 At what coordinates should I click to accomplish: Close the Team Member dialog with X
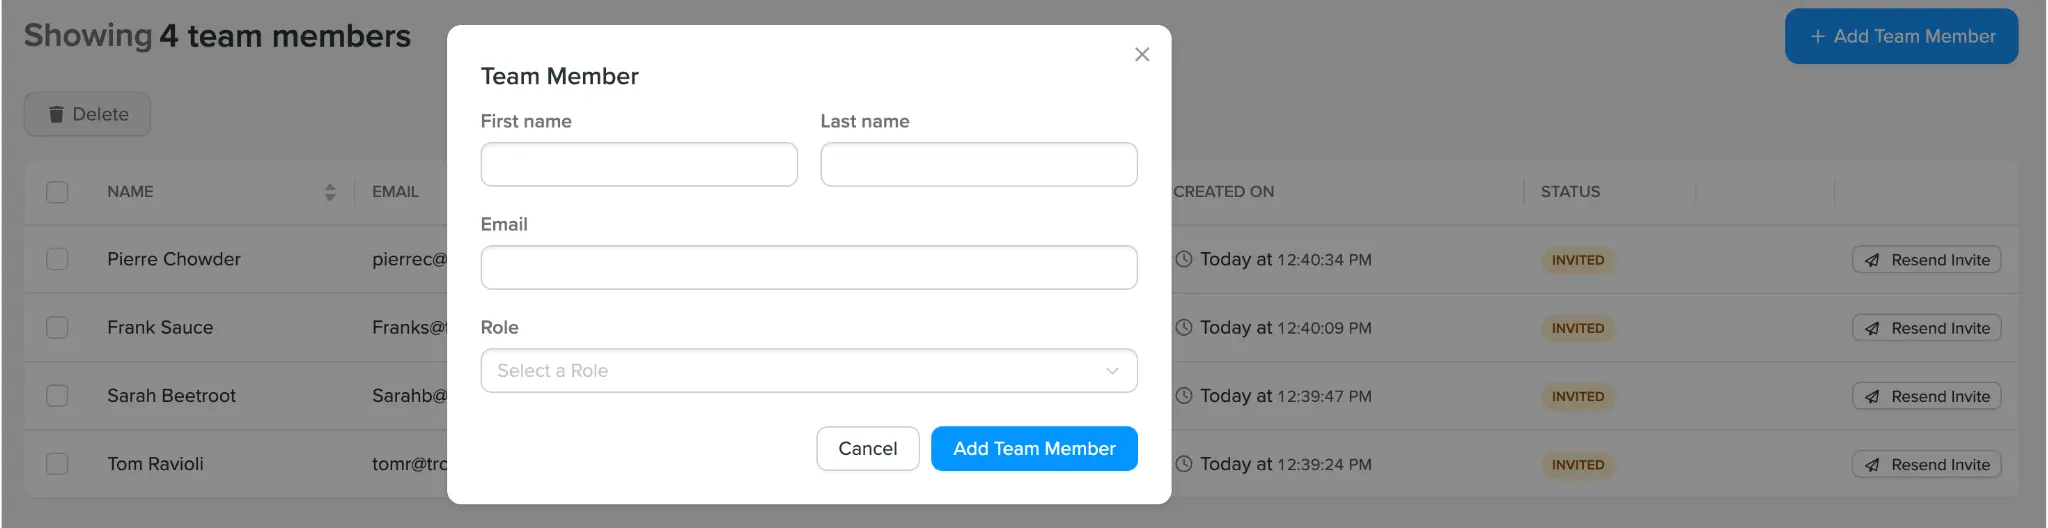(1142, 55)
